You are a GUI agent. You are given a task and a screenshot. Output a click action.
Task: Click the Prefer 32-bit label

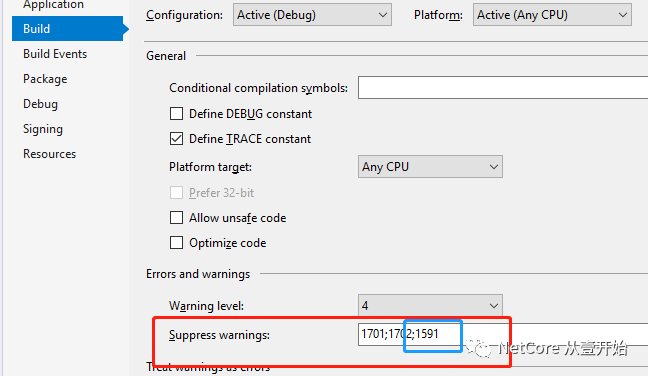point(222,193)
